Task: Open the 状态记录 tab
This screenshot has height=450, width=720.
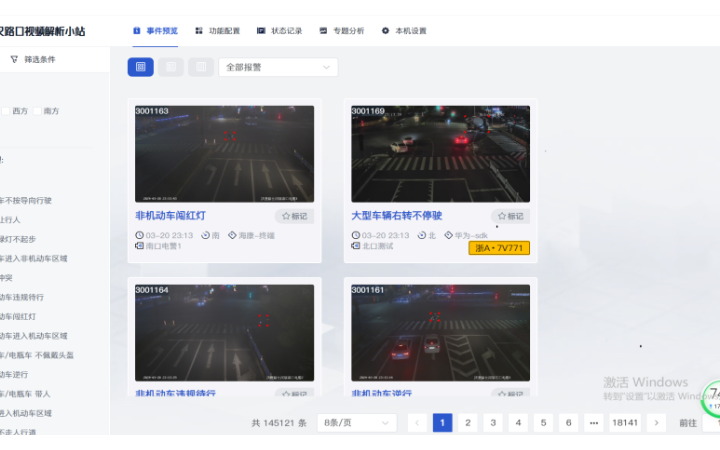Action: pos(280,31)
